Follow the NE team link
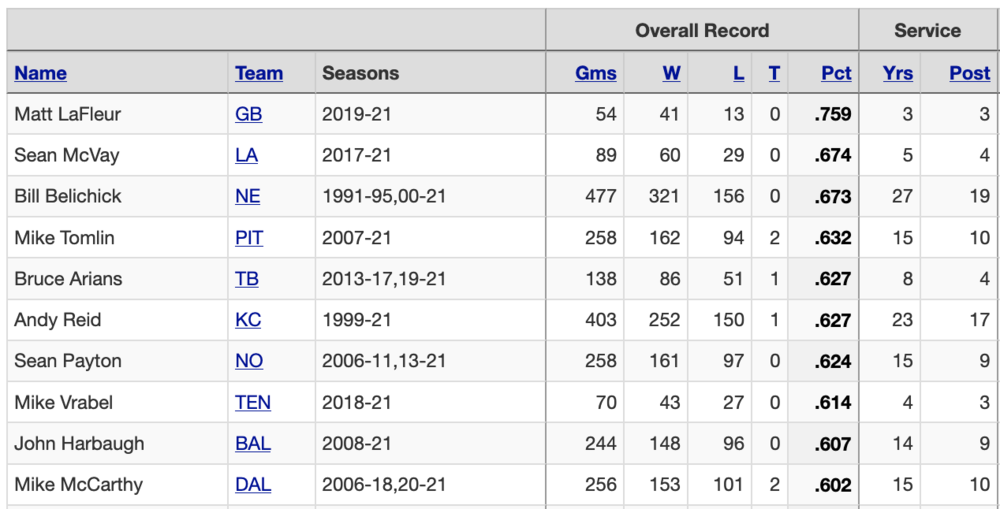1000x509 pixels. point(248,196)
